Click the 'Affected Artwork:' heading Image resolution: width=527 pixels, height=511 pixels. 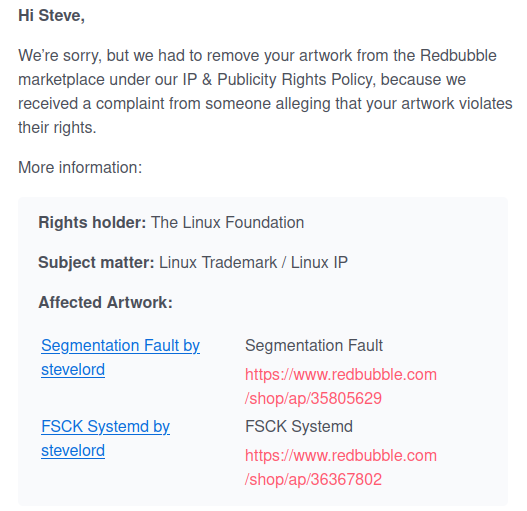click(x=106, y=302)
